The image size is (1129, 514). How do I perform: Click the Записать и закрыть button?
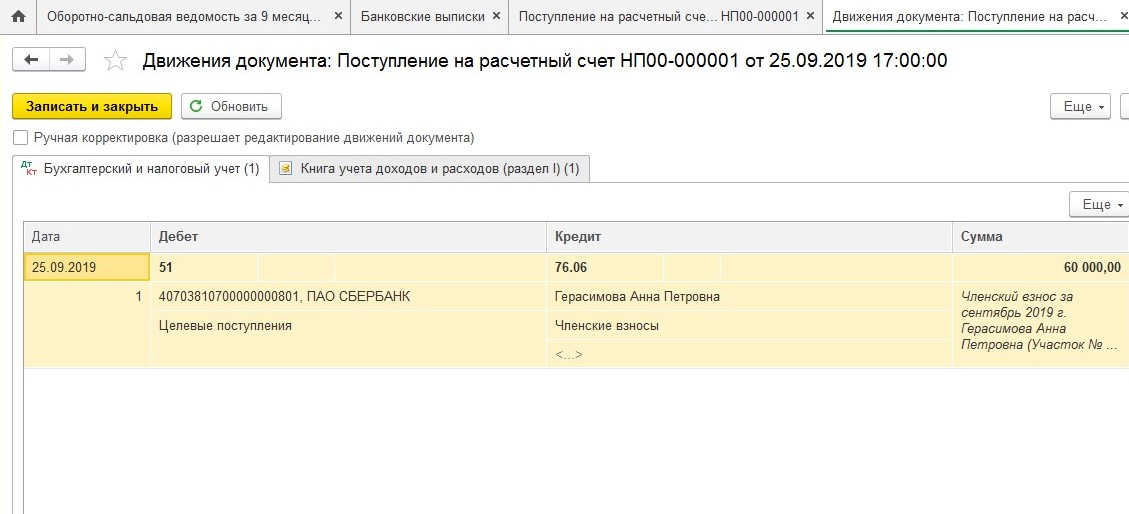[x=92, y=106]
